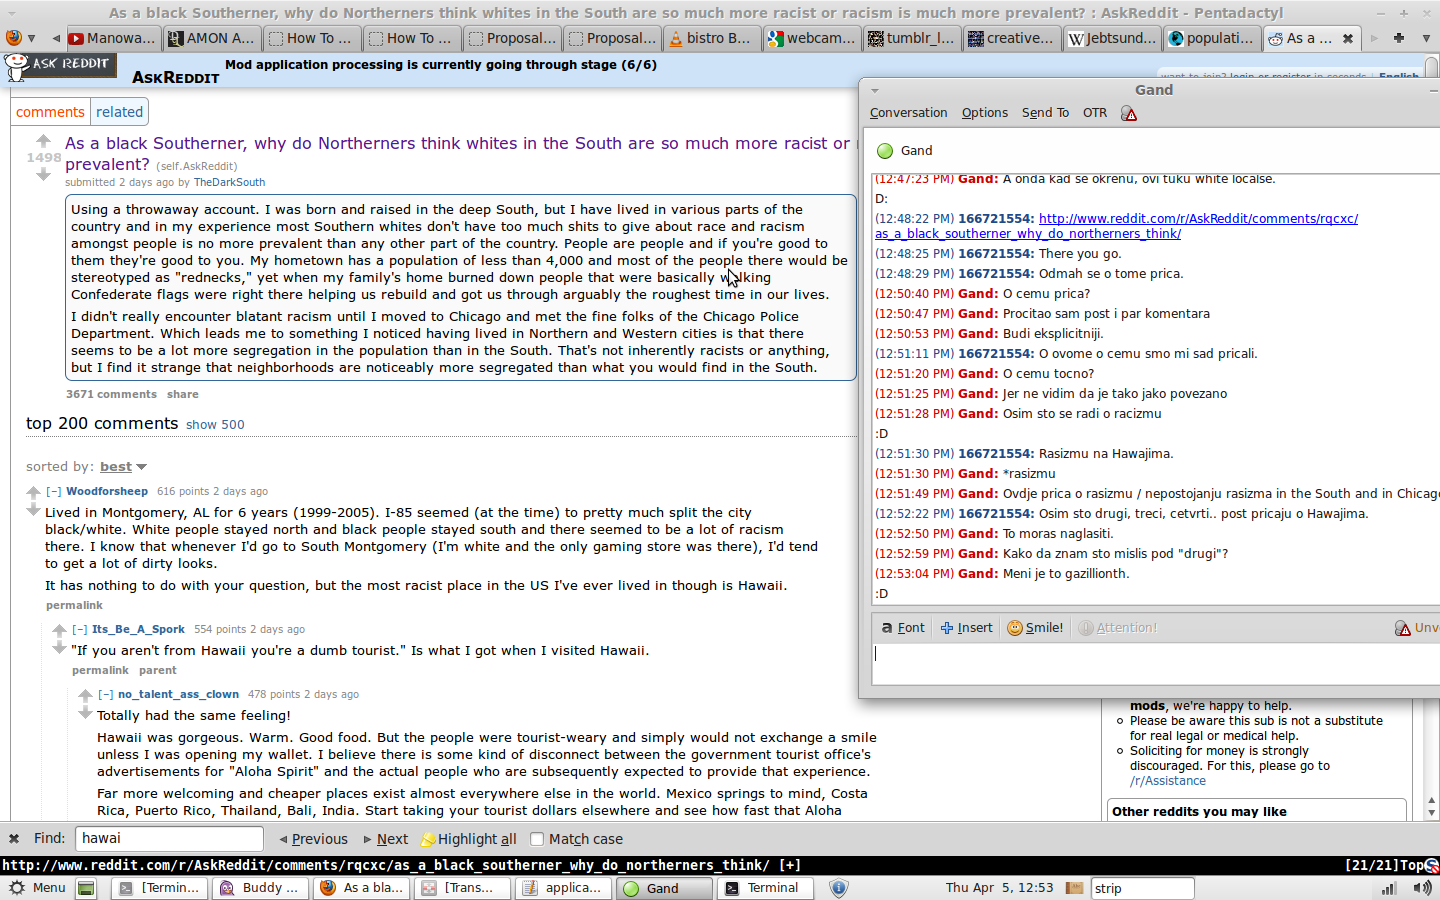Upvote Its_Be_A_Spork's comment

[59, 630]
